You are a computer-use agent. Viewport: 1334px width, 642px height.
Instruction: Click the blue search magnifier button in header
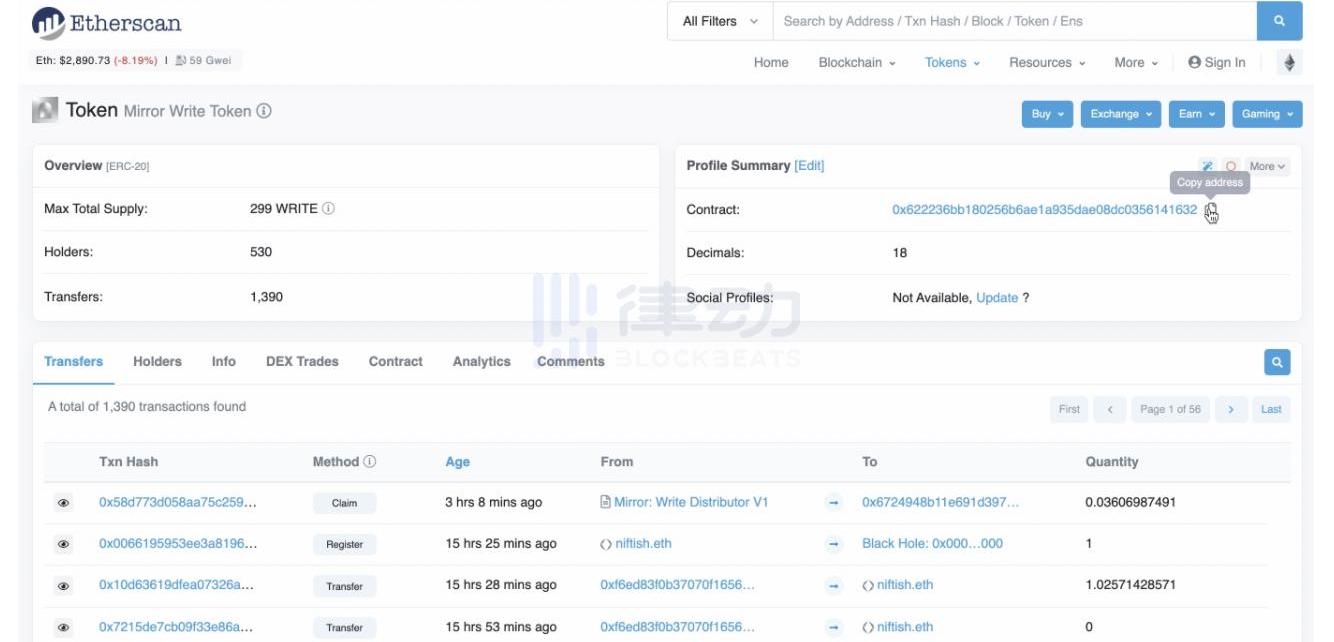pos(1279,21)
